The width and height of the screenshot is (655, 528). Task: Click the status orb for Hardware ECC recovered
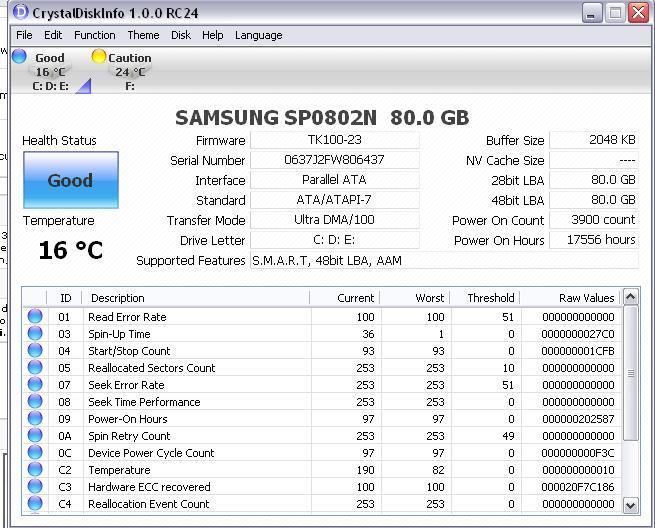point(35,486)
